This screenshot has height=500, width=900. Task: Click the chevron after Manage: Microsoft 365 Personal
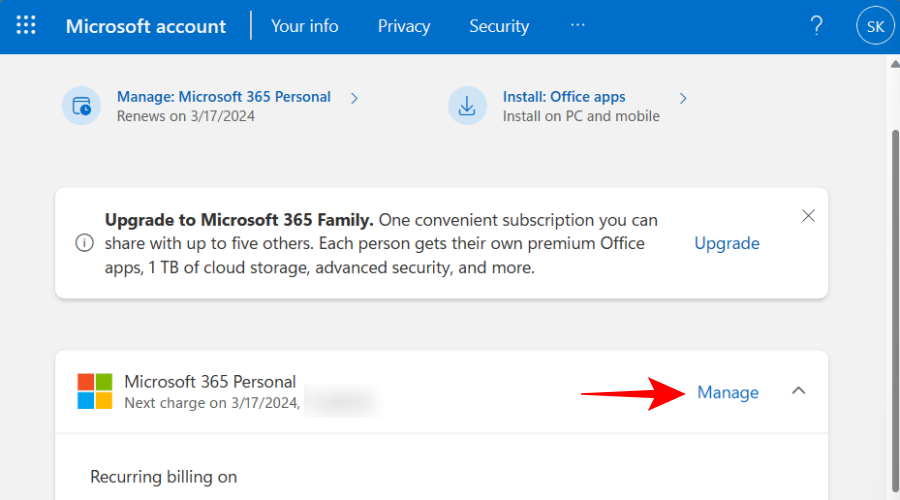tap(355, 98)
